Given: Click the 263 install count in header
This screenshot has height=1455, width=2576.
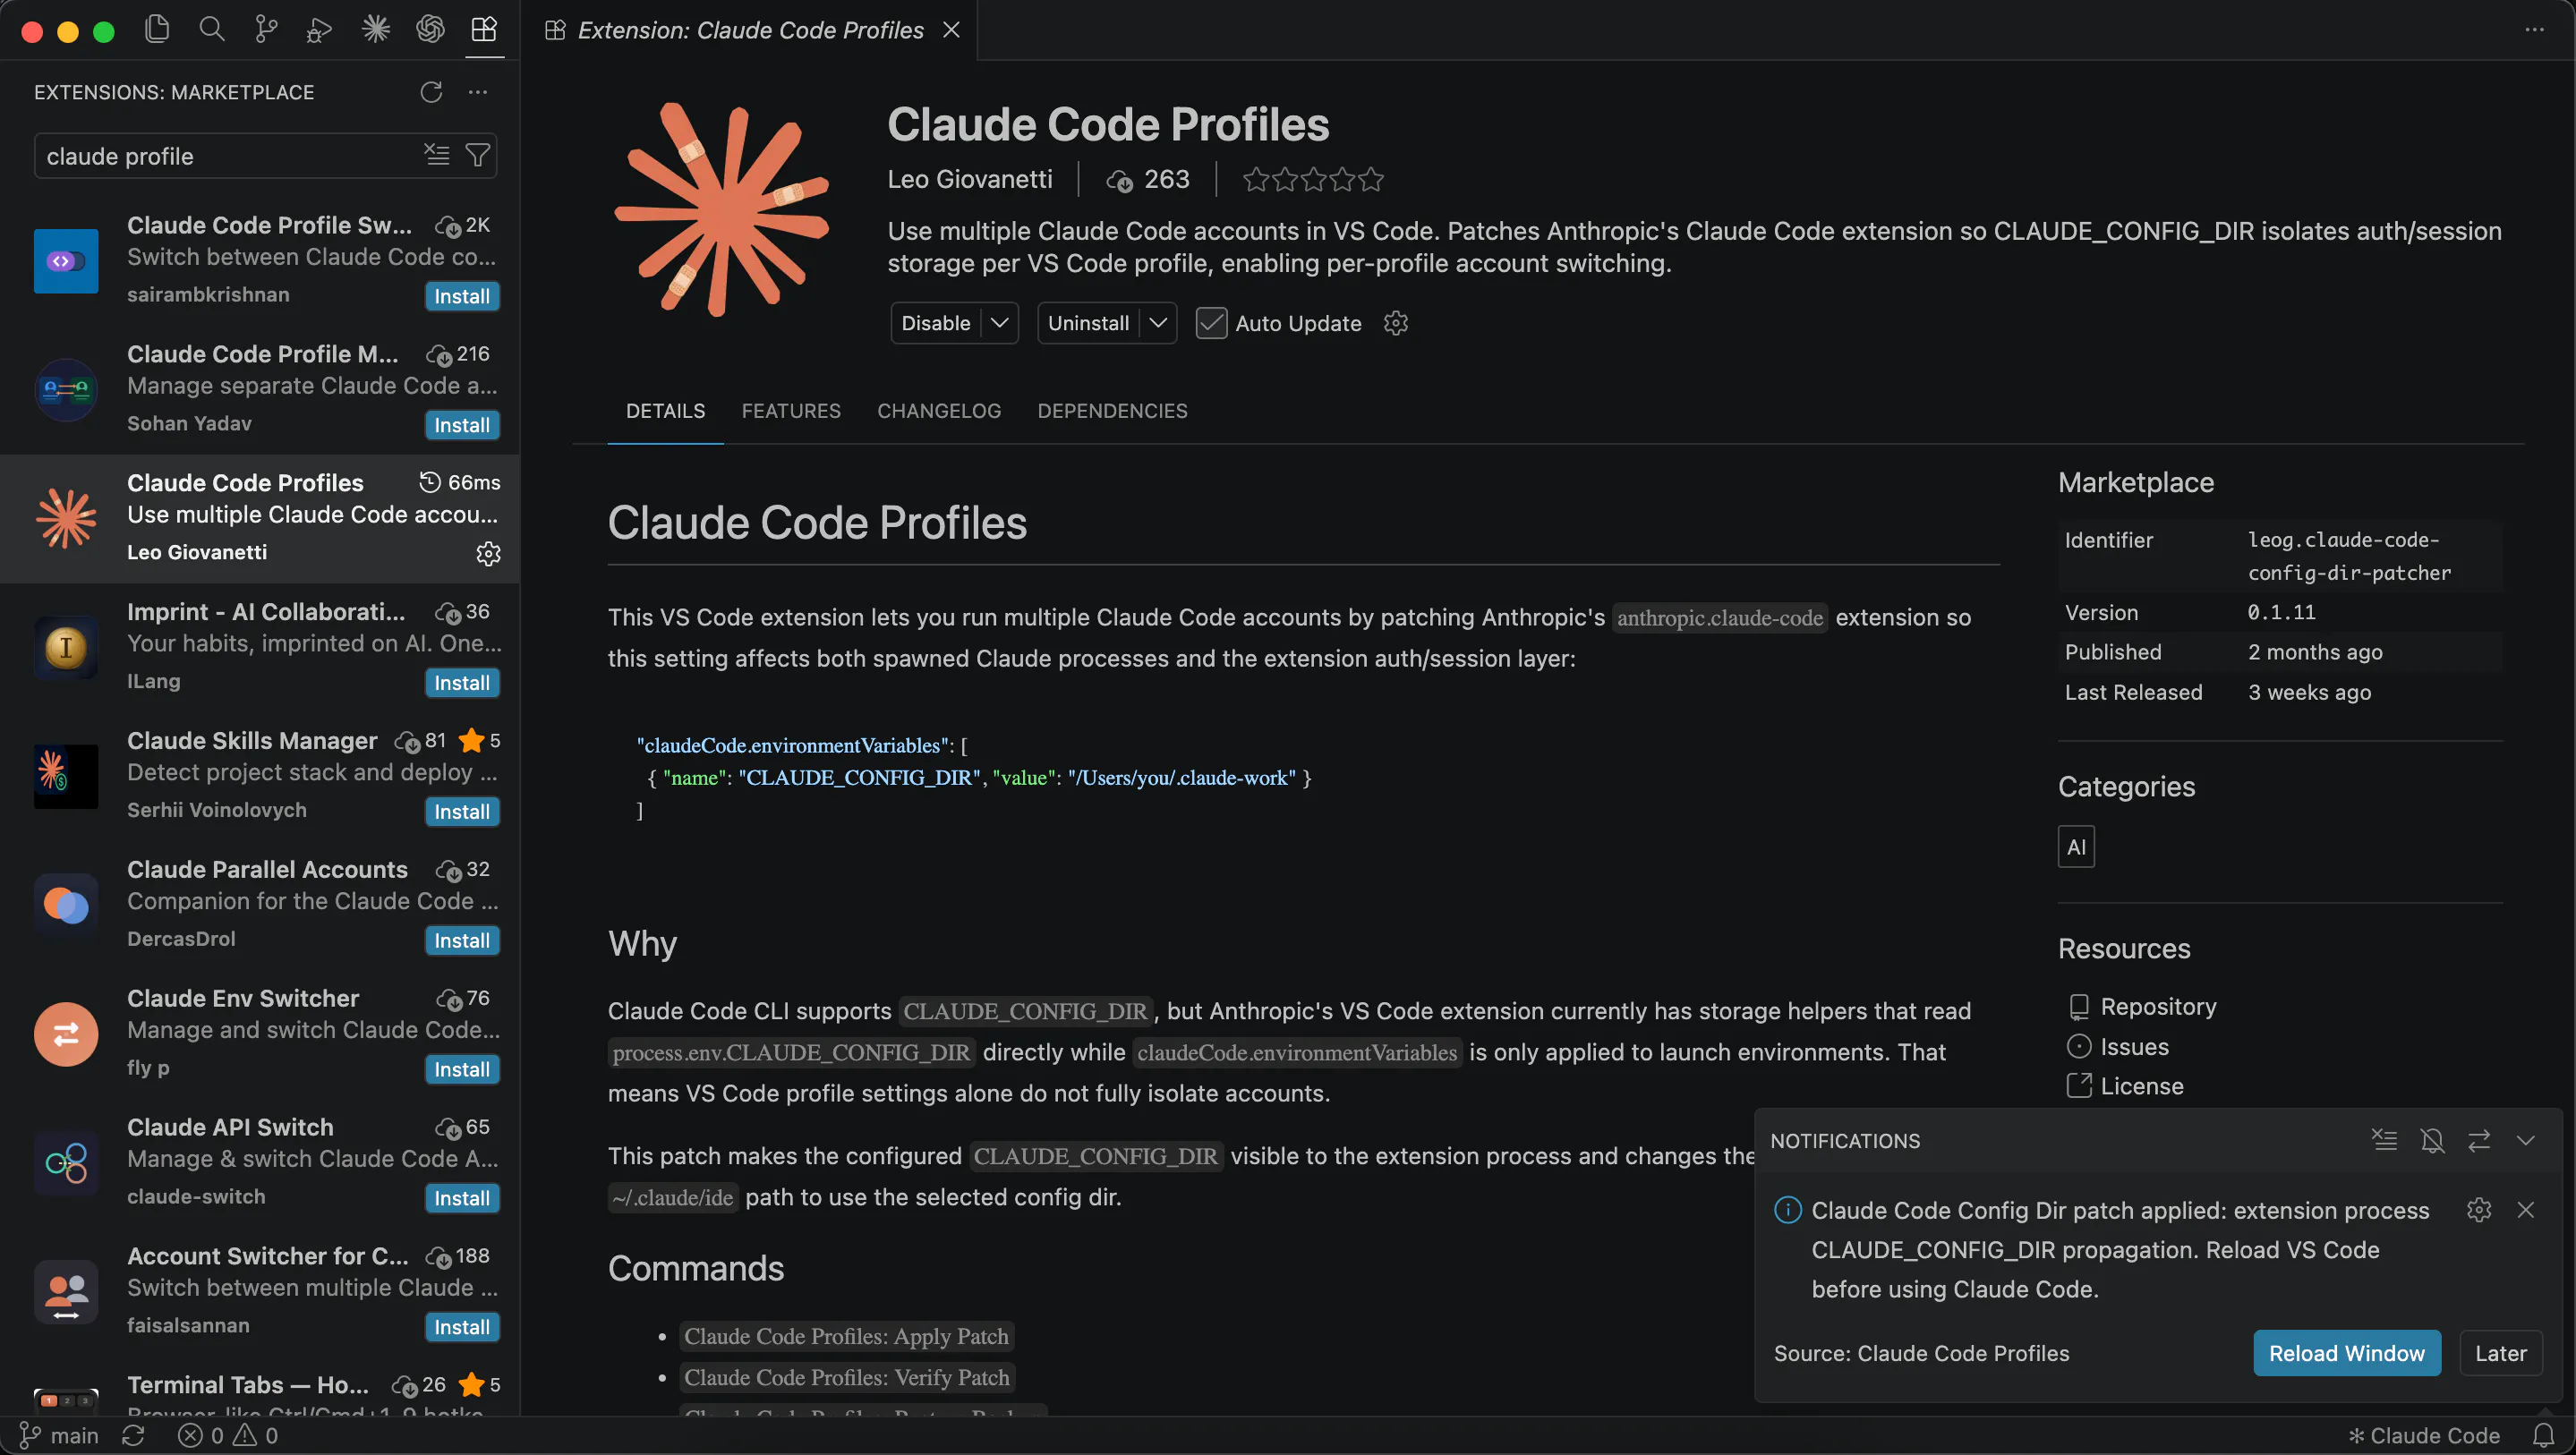Looking at the screenshot, I should [1149, 179].
